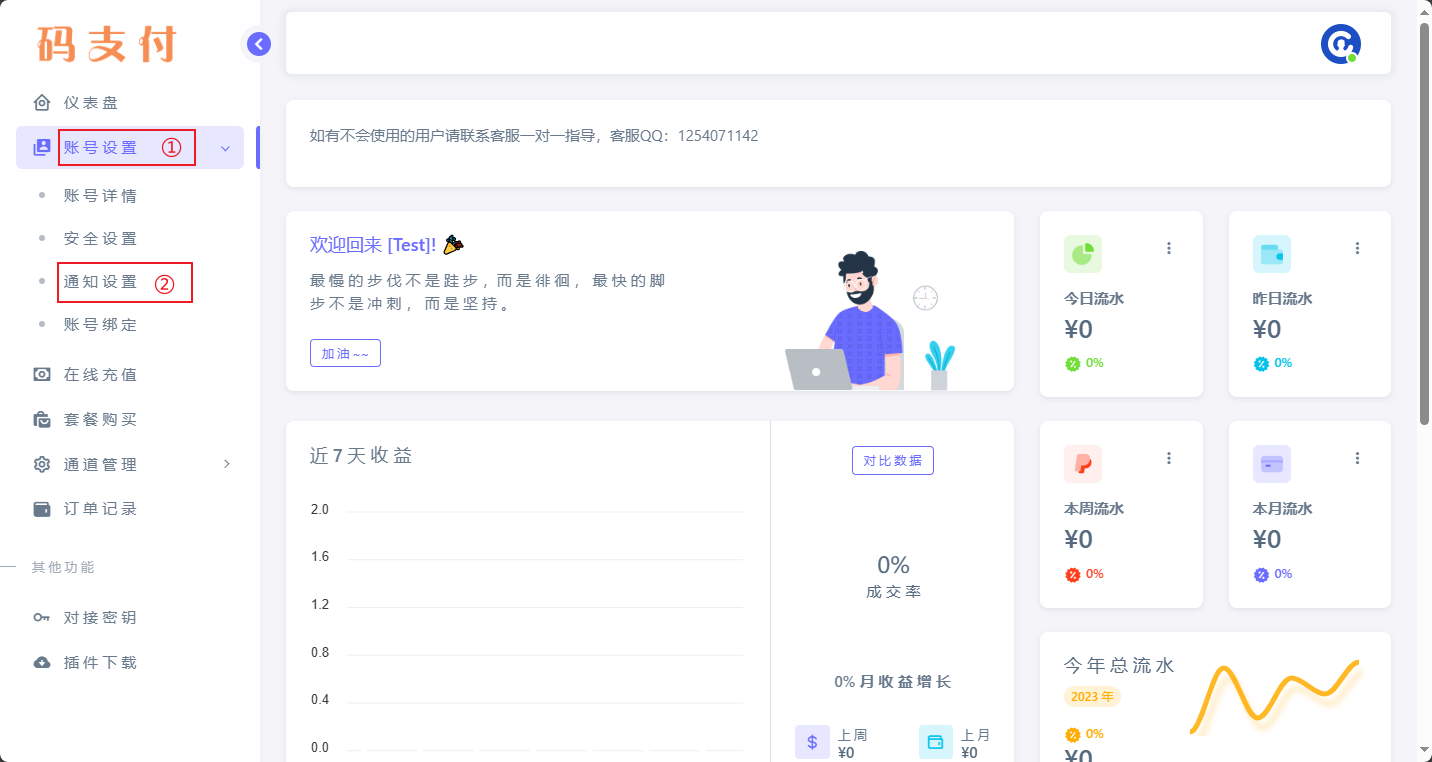
Task: Open the three-dot menu on 今日流水 card
Action: tap(1169, 248)
